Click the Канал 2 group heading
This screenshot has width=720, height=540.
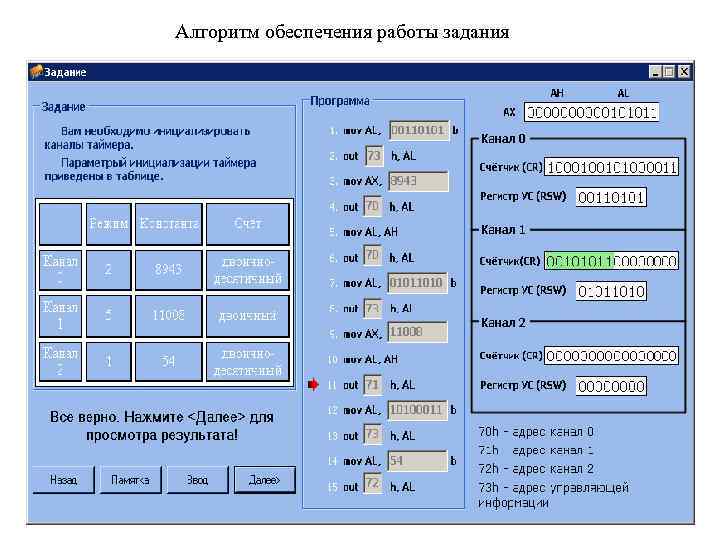coord(503,323)
